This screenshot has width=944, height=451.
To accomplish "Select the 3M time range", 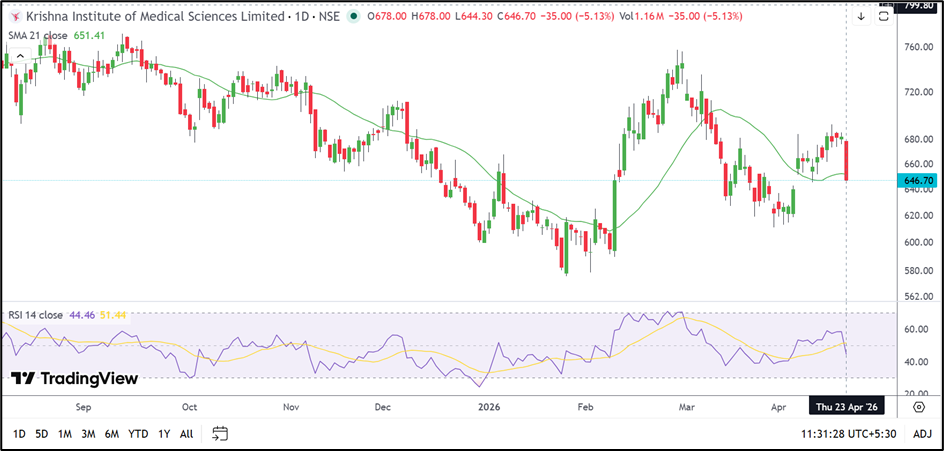I will (x=88, y=434).
